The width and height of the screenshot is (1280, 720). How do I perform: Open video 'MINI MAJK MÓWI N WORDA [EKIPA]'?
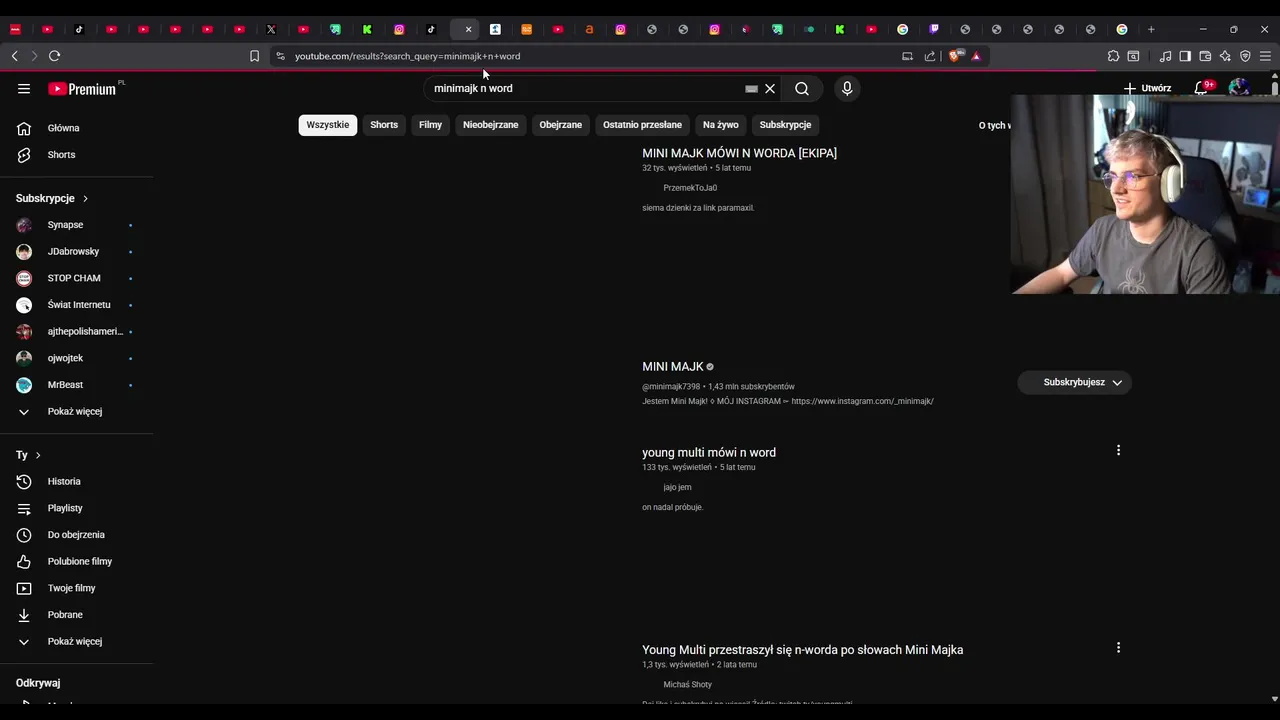pyautogui.click(x=739, y=153)
